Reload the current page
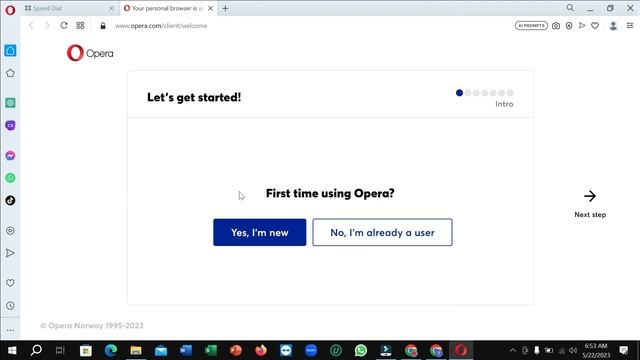 click(64, 25)
